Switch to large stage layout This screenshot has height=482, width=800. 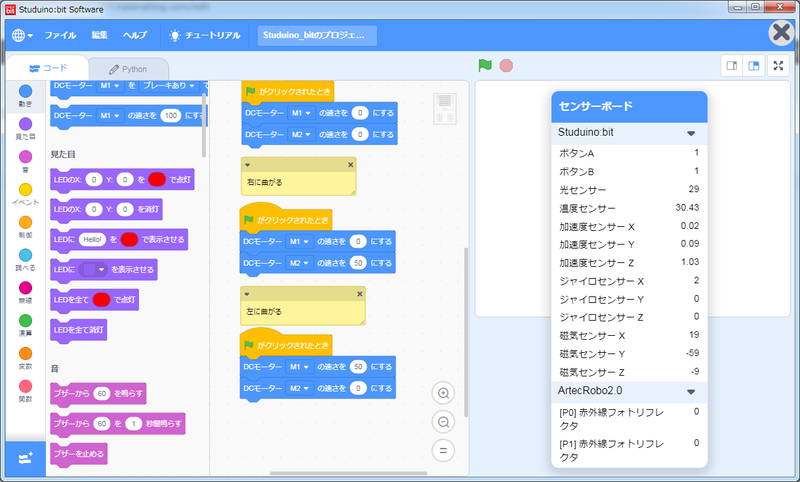(x=754, y=66)
